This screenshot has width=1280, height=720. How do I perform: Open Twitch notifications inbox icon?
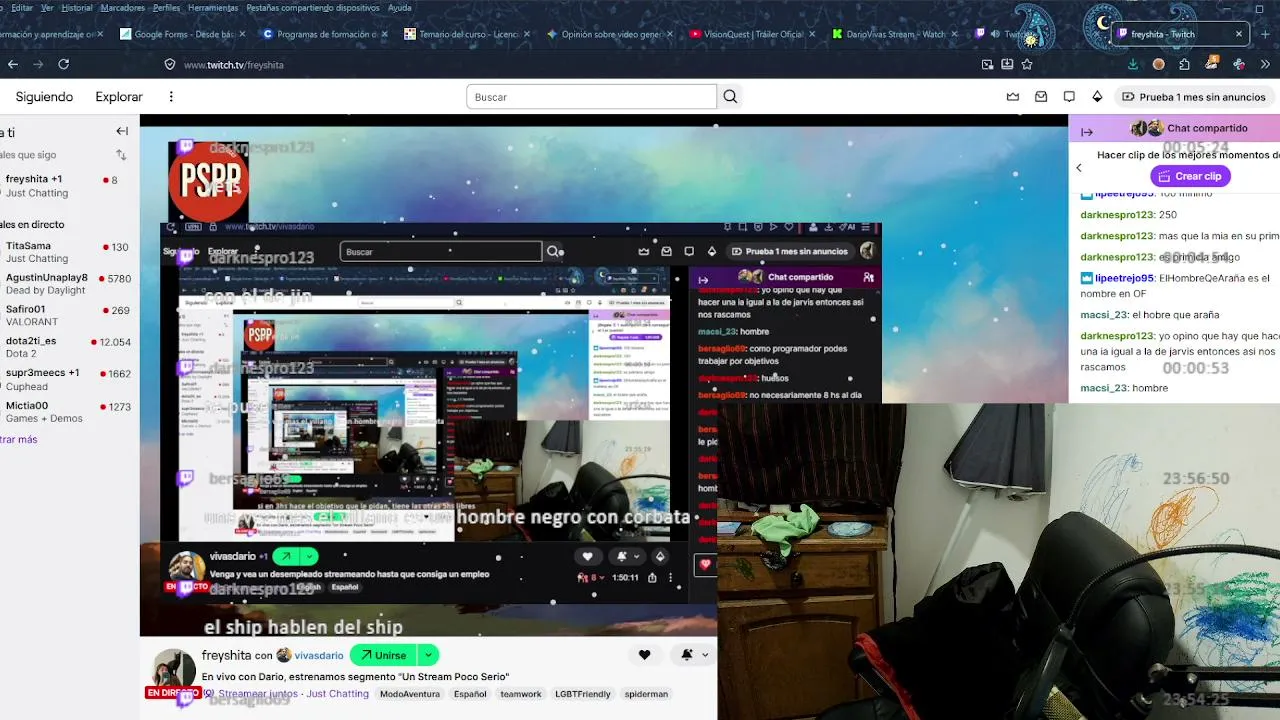point(1041,97)
